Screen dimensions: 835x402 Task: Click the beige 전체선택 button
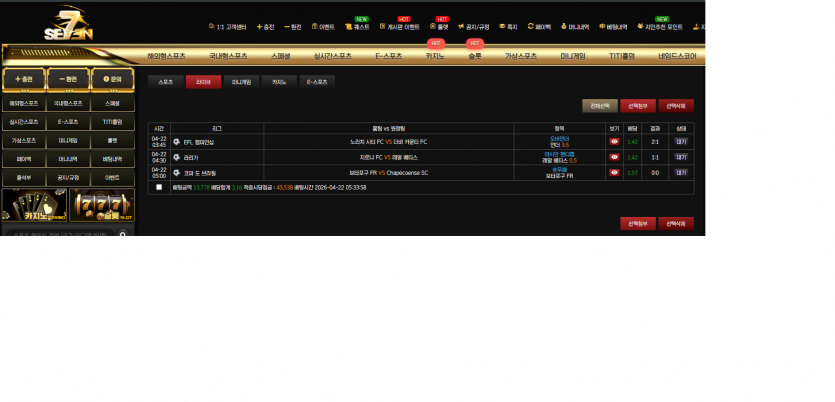click(600, 106)
